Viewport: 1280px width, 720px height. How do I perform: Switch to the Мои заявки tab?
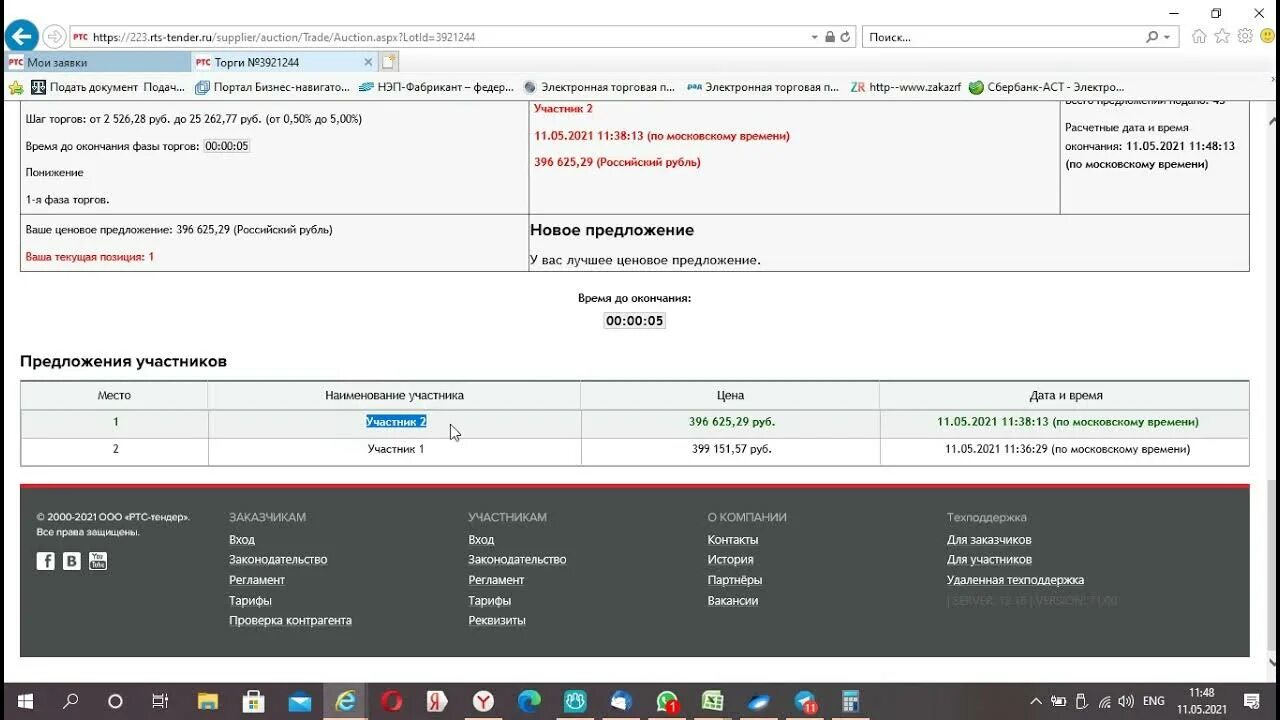click(97, 62)
